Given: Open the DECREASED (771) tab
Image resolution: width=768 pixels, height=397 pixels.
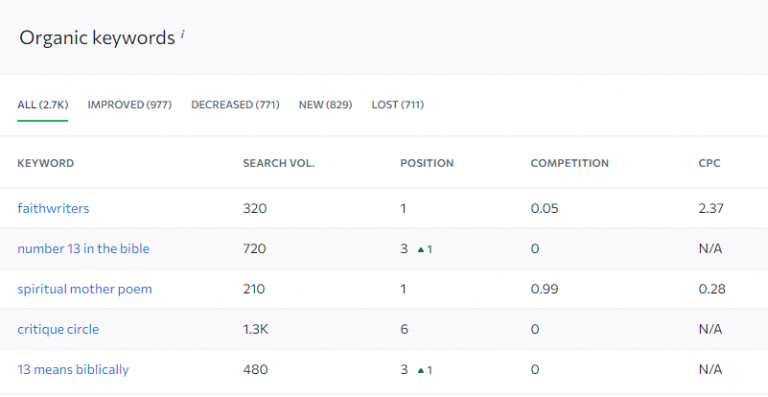Looking at the screenshot, I should [x=235, y=105].
